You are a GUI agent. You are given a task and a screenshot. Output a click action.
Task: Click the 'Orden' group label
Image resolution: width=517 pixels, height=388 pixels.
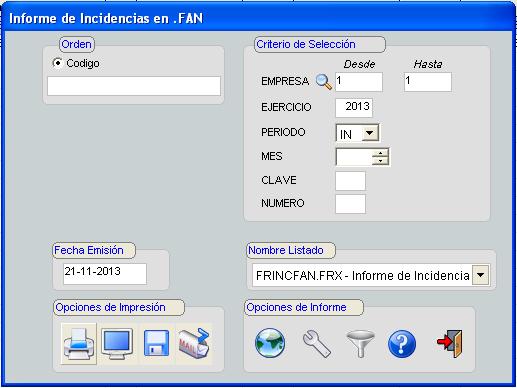coord(76,44)
